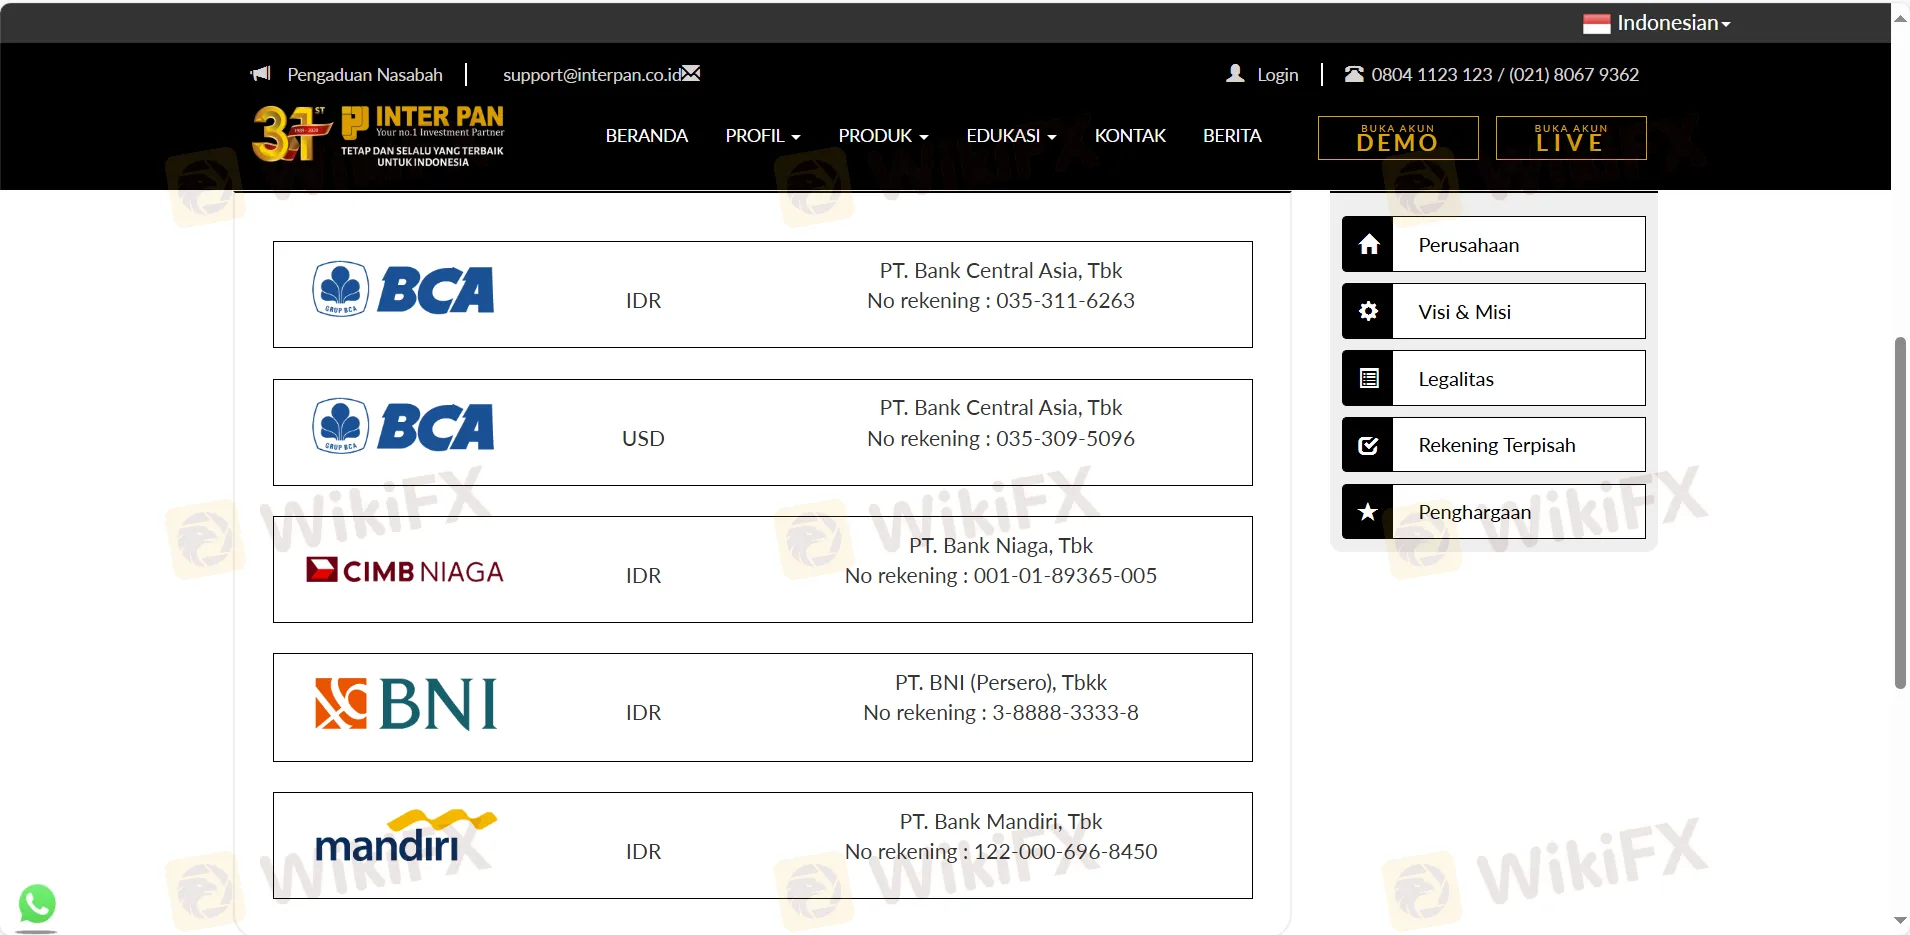The width and height of the screenshot is (1910, 935).
Task: Expand the PROFIL menu dropdown
Action: point(763,136)
